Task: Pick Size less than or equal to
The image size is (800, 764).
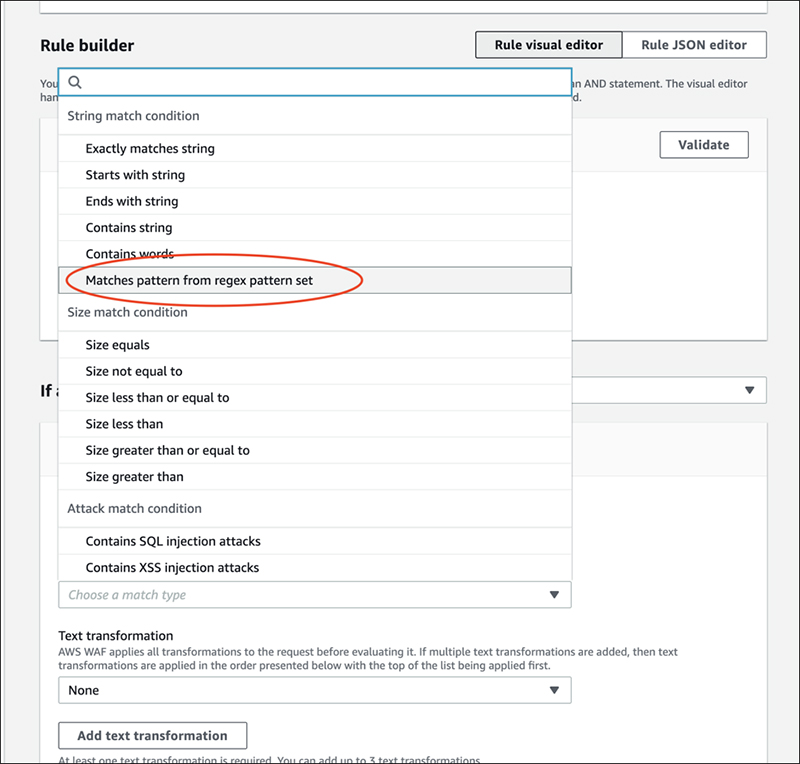Action: 157,397
